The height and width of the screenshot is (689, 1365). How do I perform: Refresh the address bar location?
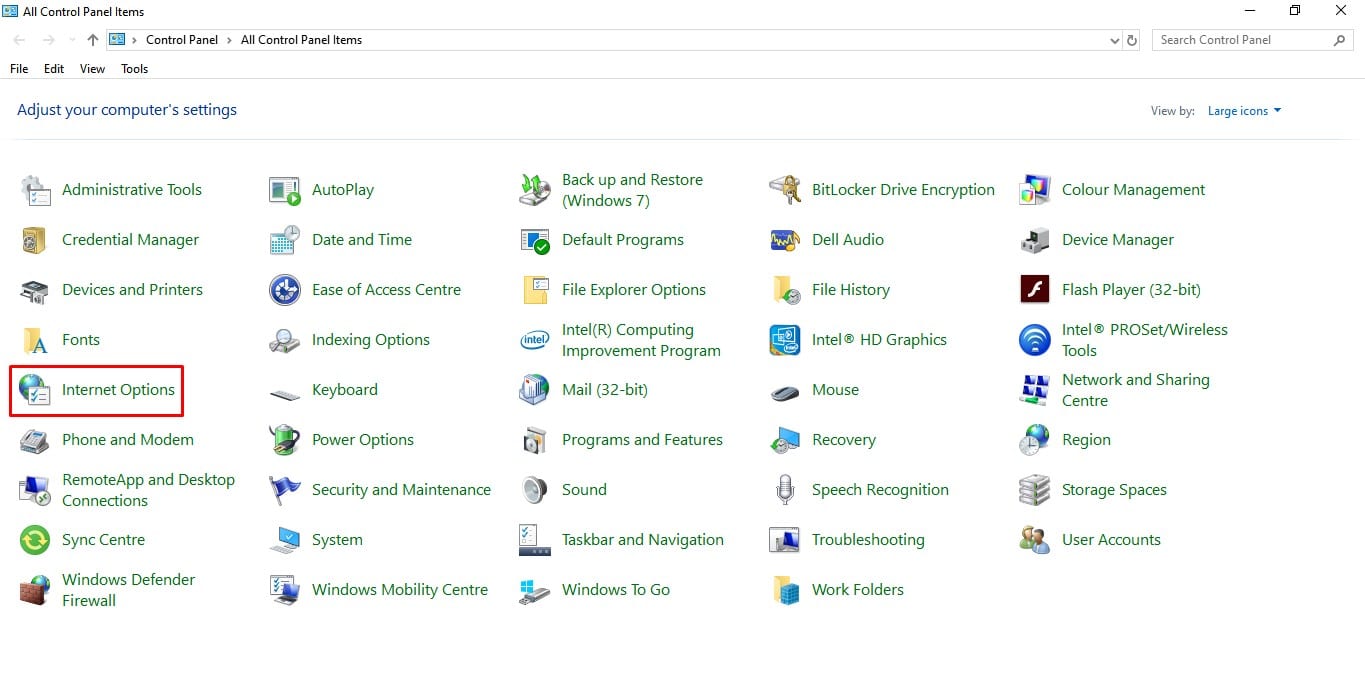(1132, 41)
